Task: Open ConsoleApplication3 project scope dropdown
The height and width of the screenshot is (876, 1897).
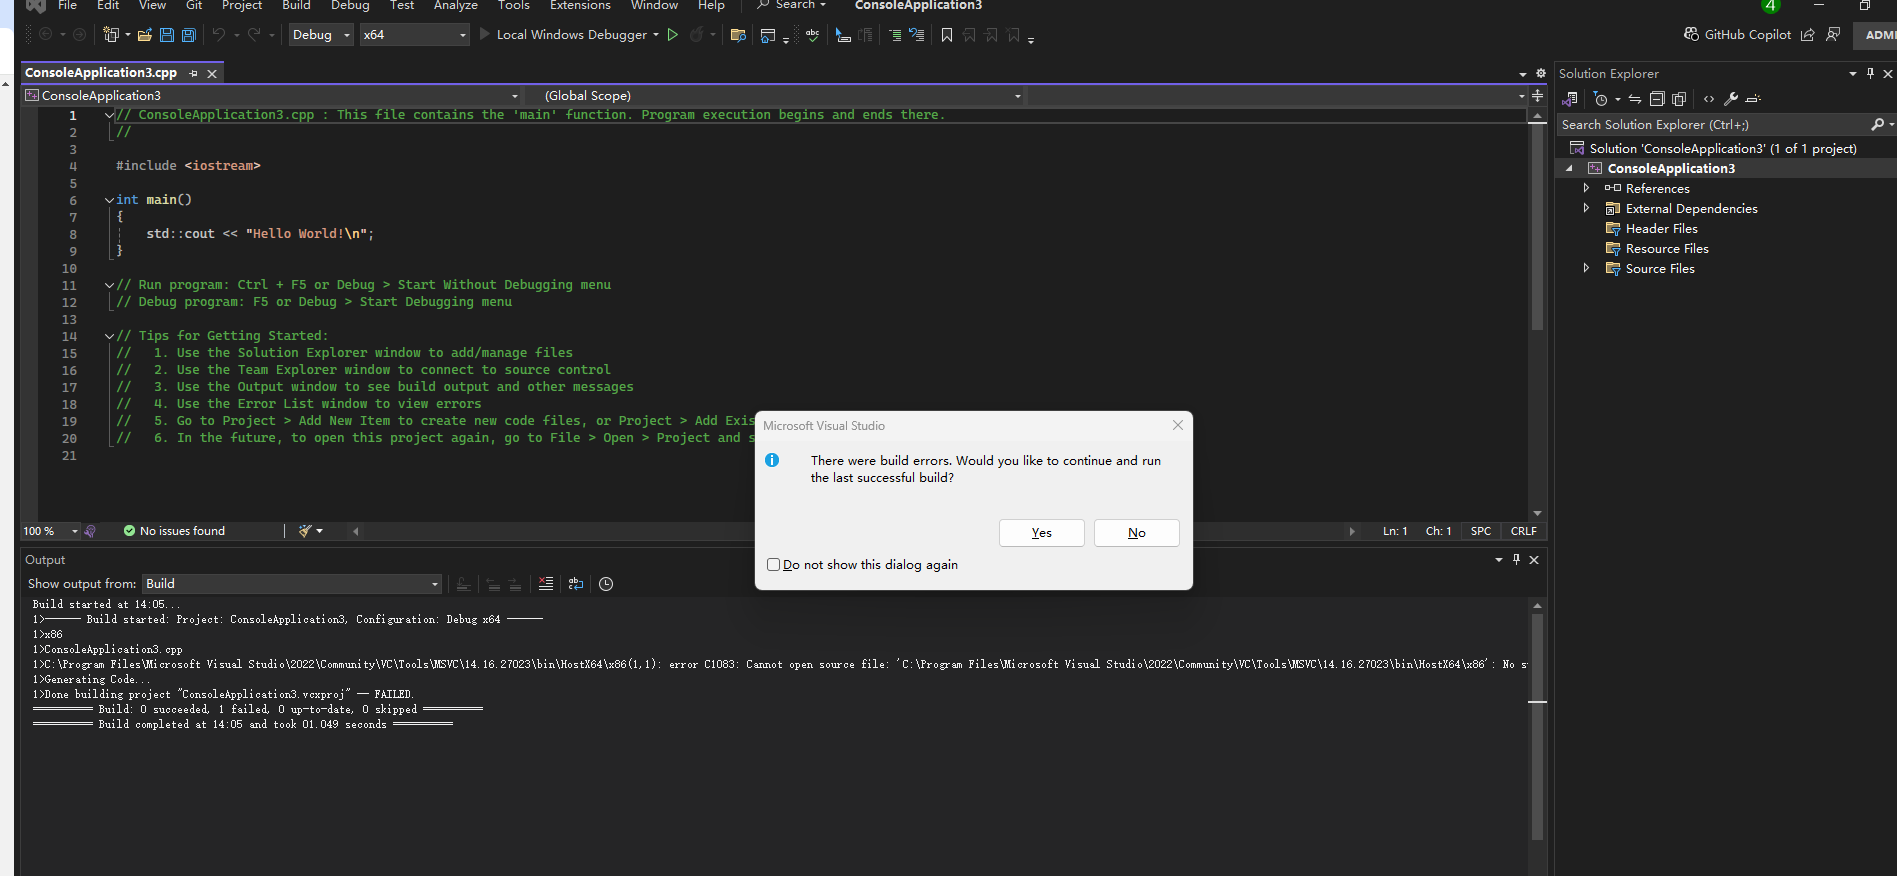Action: pos(271,96)
